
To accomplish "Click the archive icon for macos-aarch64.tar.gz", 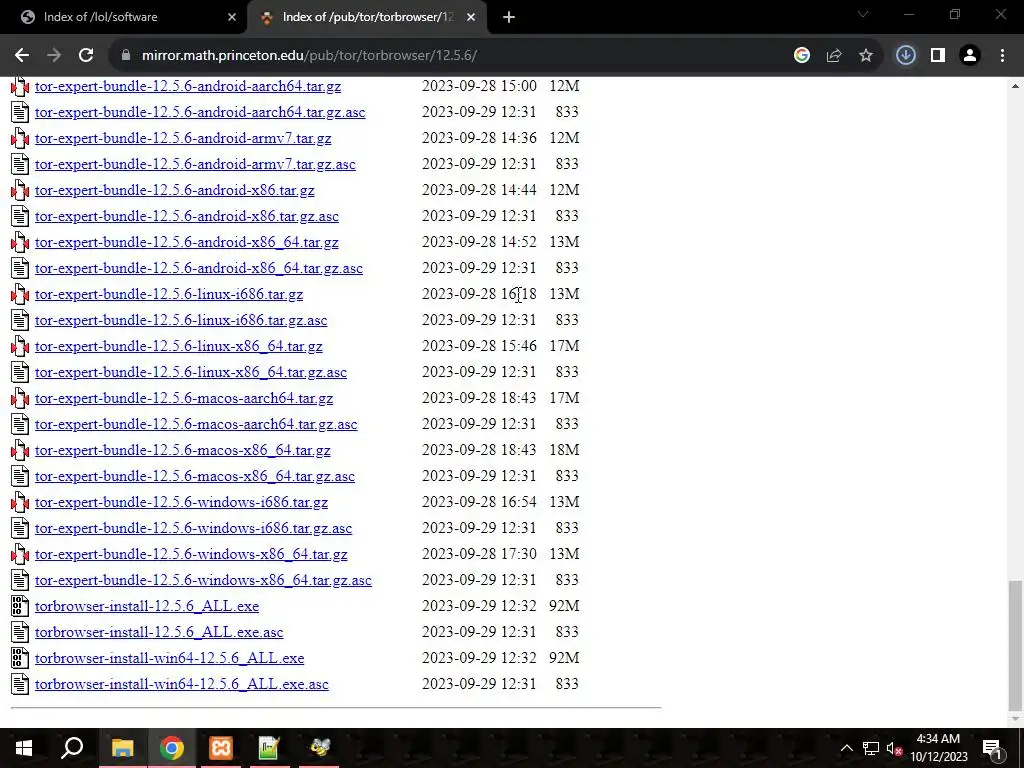I will pyautogui.click(x=20, y=398).
